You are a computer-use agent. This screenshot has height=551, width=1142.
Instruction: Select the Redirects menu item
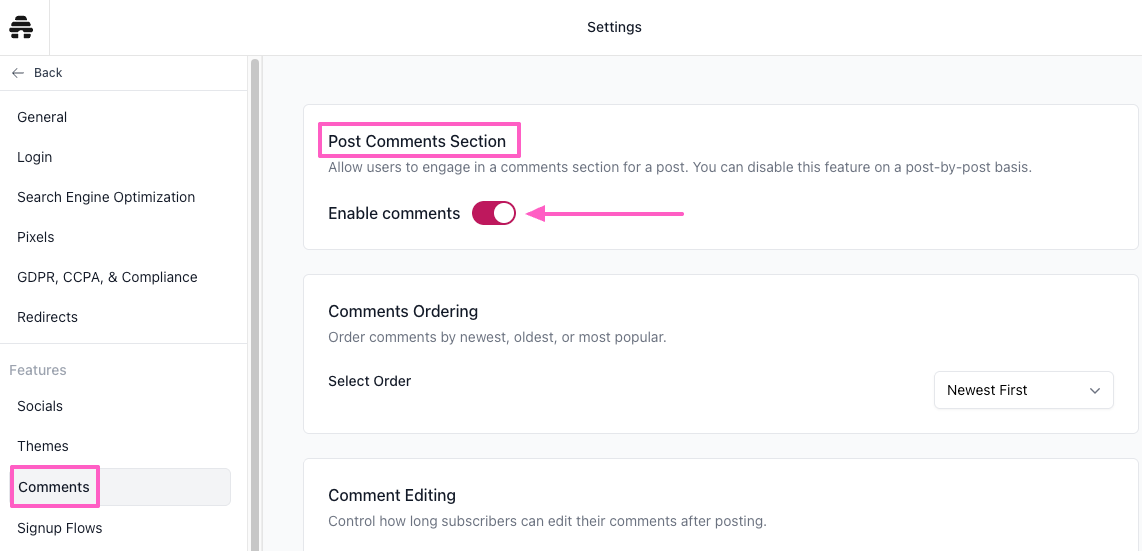pos(47,317)
